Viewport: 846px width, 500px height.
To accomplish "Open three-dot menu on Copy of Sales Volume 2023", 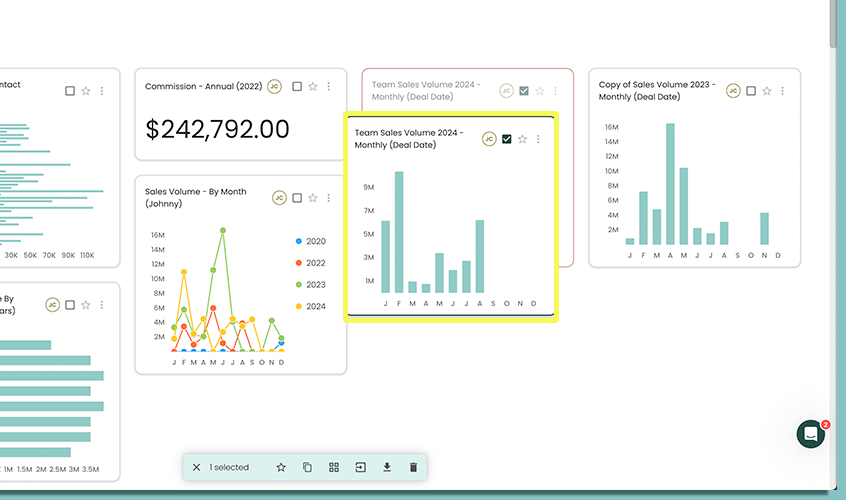I will 782,91.
